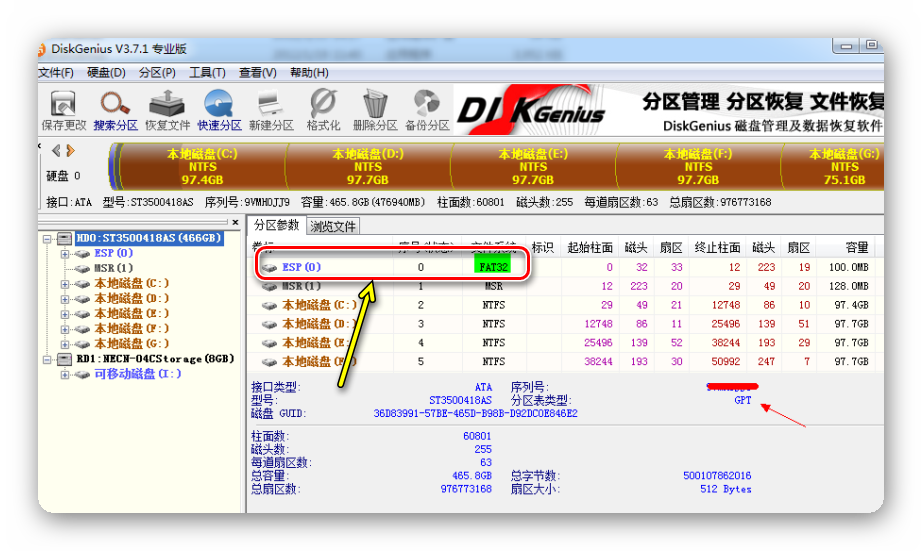Go to next disk with right arrow
This screenshot has width=922, height=551.
71,151
